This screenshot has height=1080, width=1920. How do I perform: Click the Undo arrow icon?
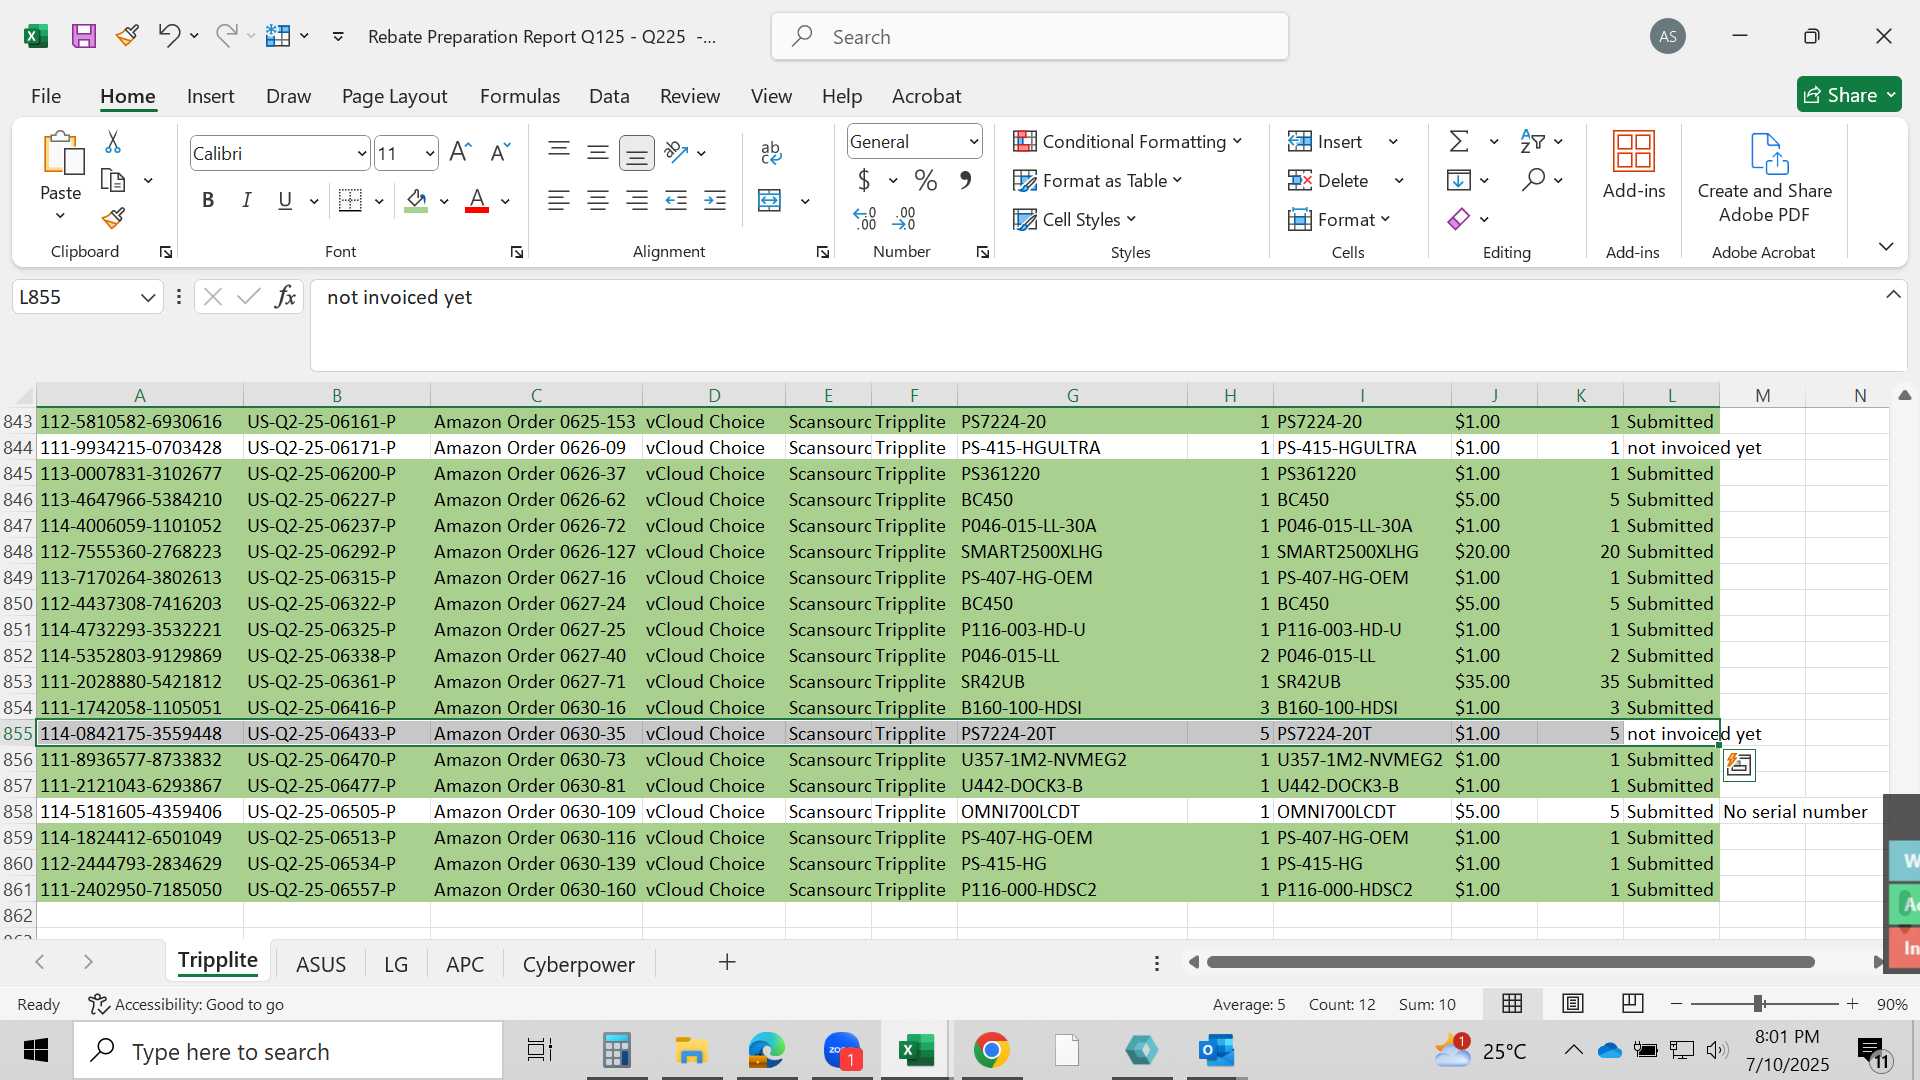[x=168, y=36]
